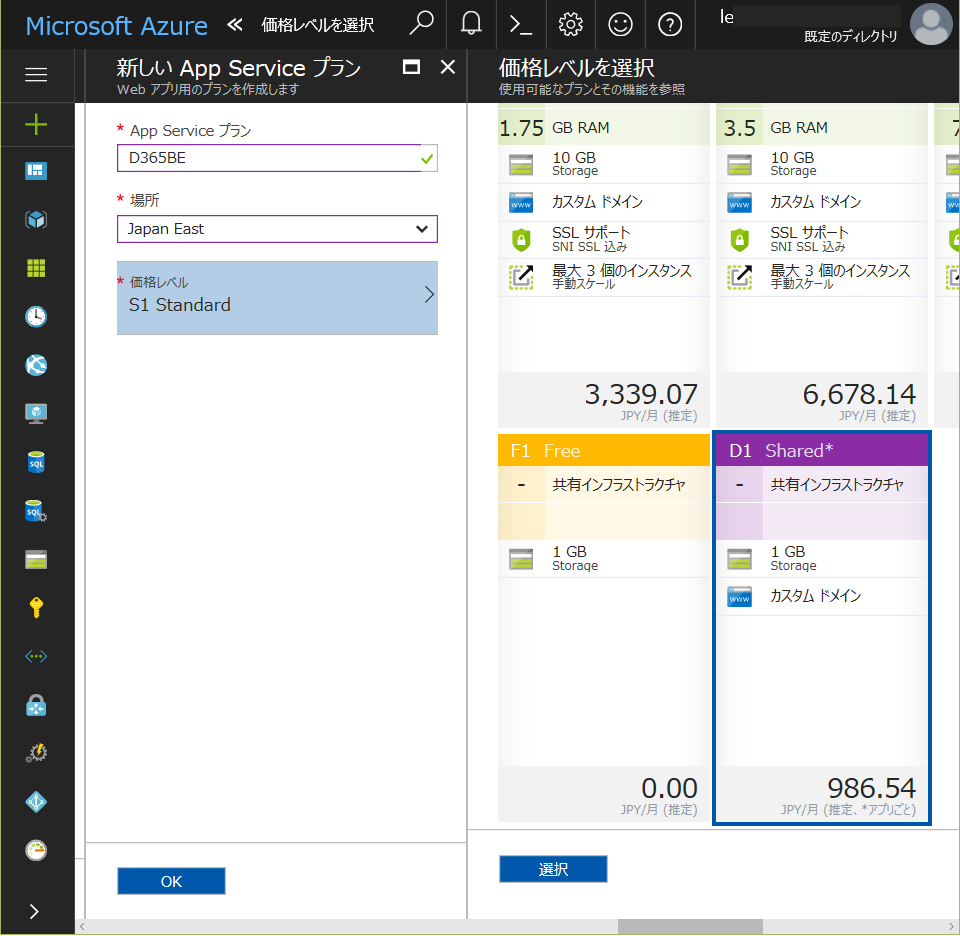Click the 6,678.14 monthly price

[x=859, y=394]
